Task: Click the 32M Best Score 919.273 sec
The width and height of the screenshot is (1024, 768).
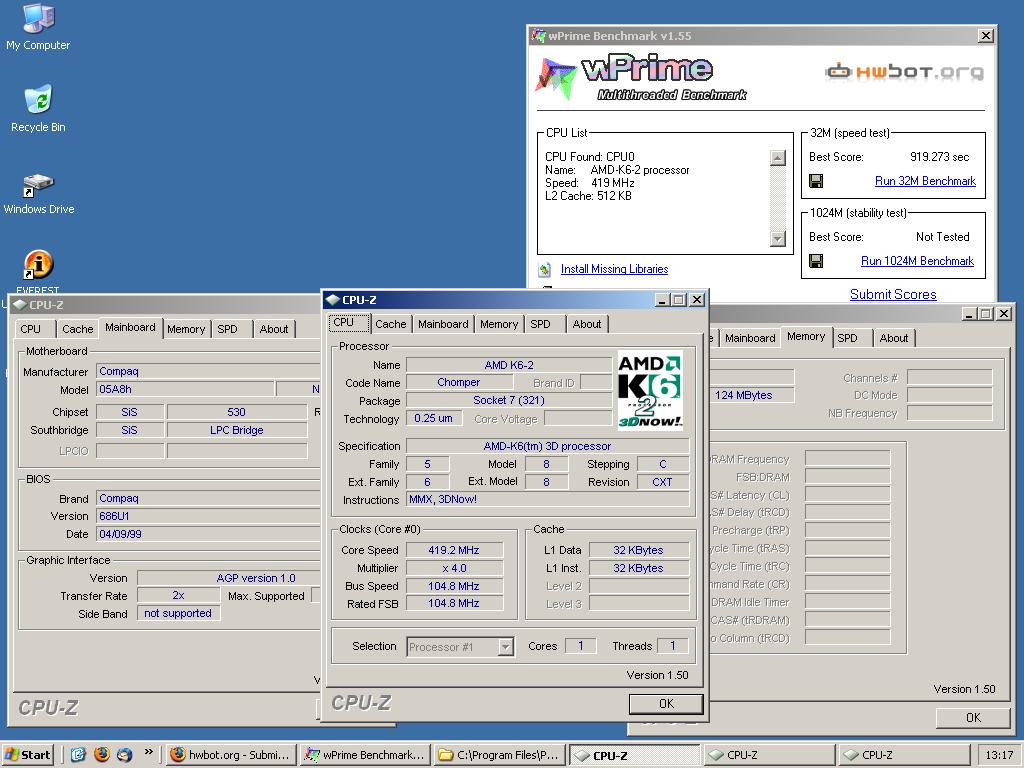Action: click(939, 157)
